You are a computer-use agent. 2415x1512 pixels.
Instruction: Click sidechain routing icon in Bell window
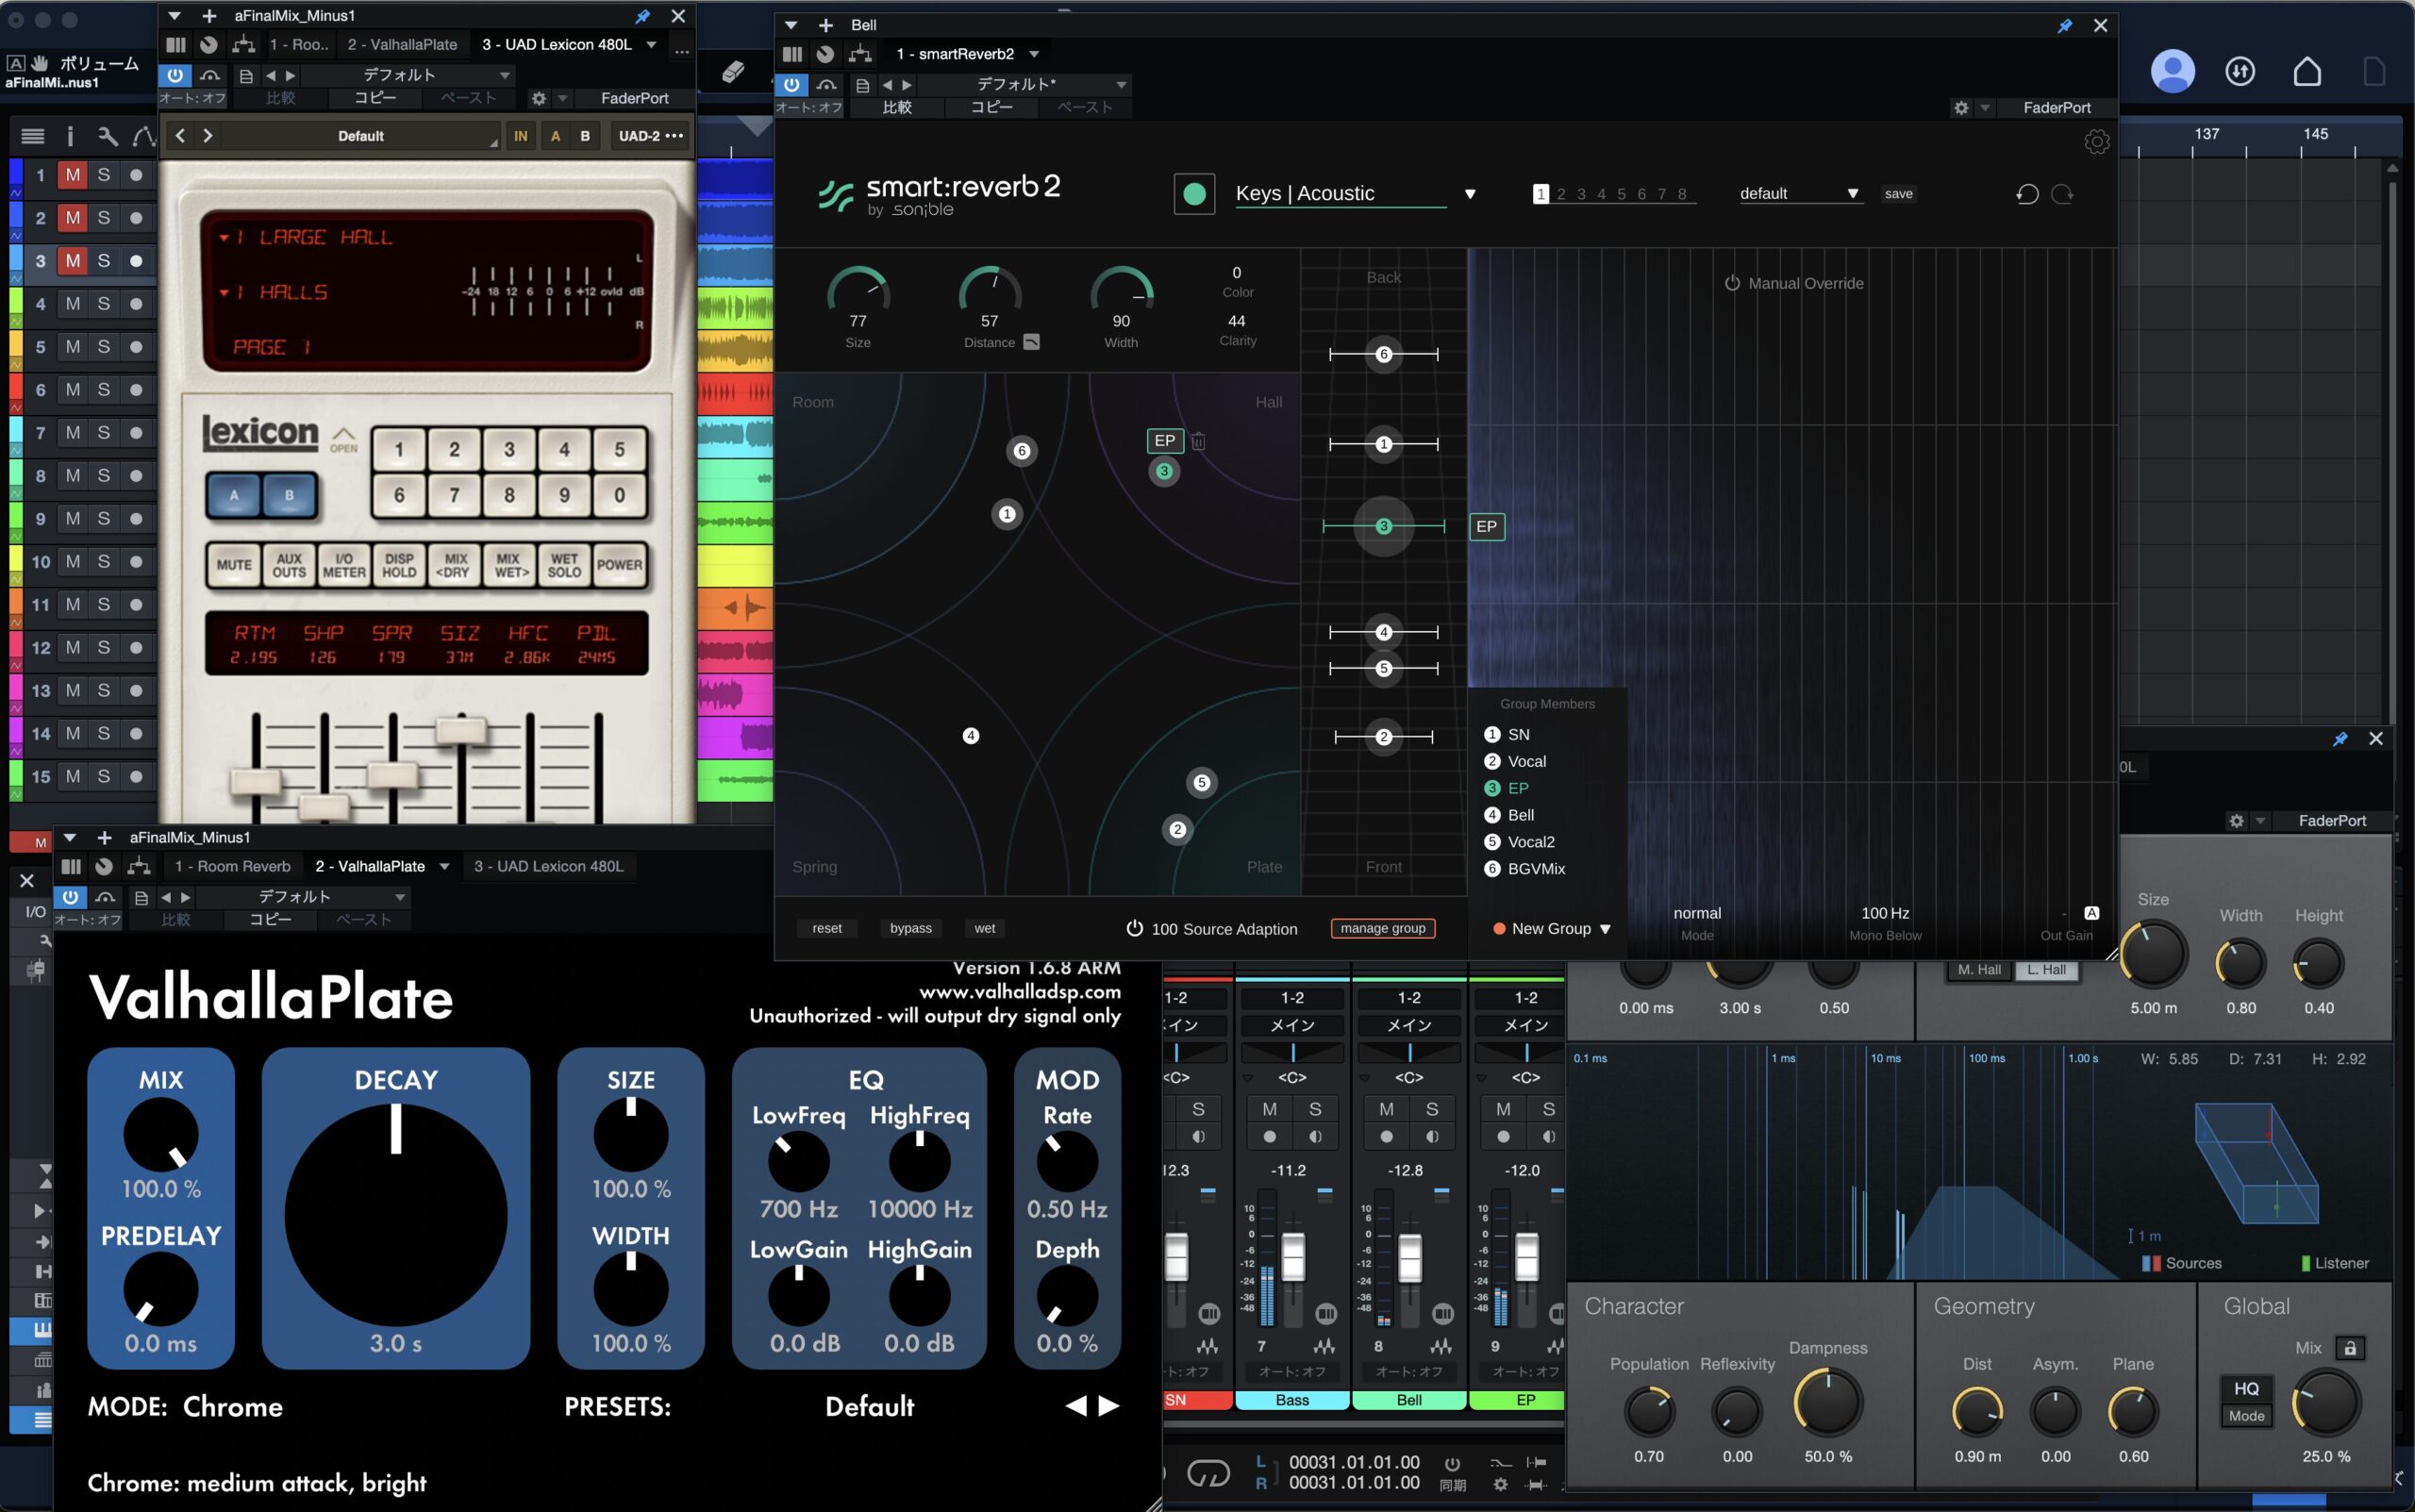click(859, 54)
